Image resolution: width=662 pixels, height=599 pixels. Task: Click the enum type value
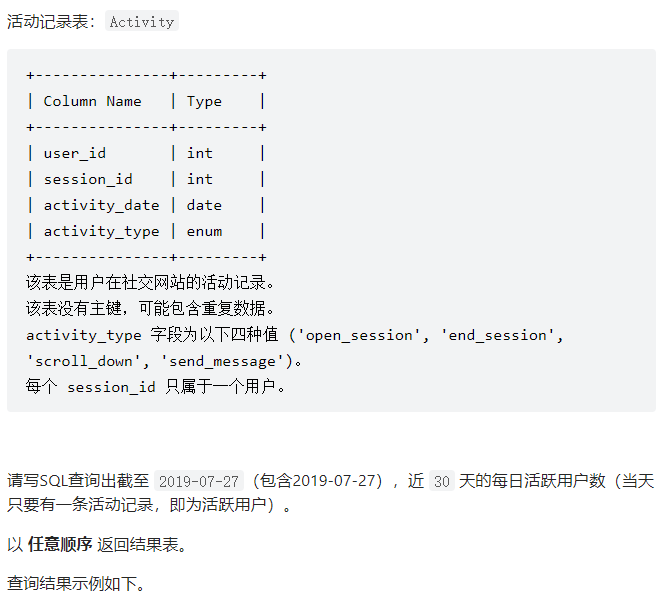click(x=204, y=232)
